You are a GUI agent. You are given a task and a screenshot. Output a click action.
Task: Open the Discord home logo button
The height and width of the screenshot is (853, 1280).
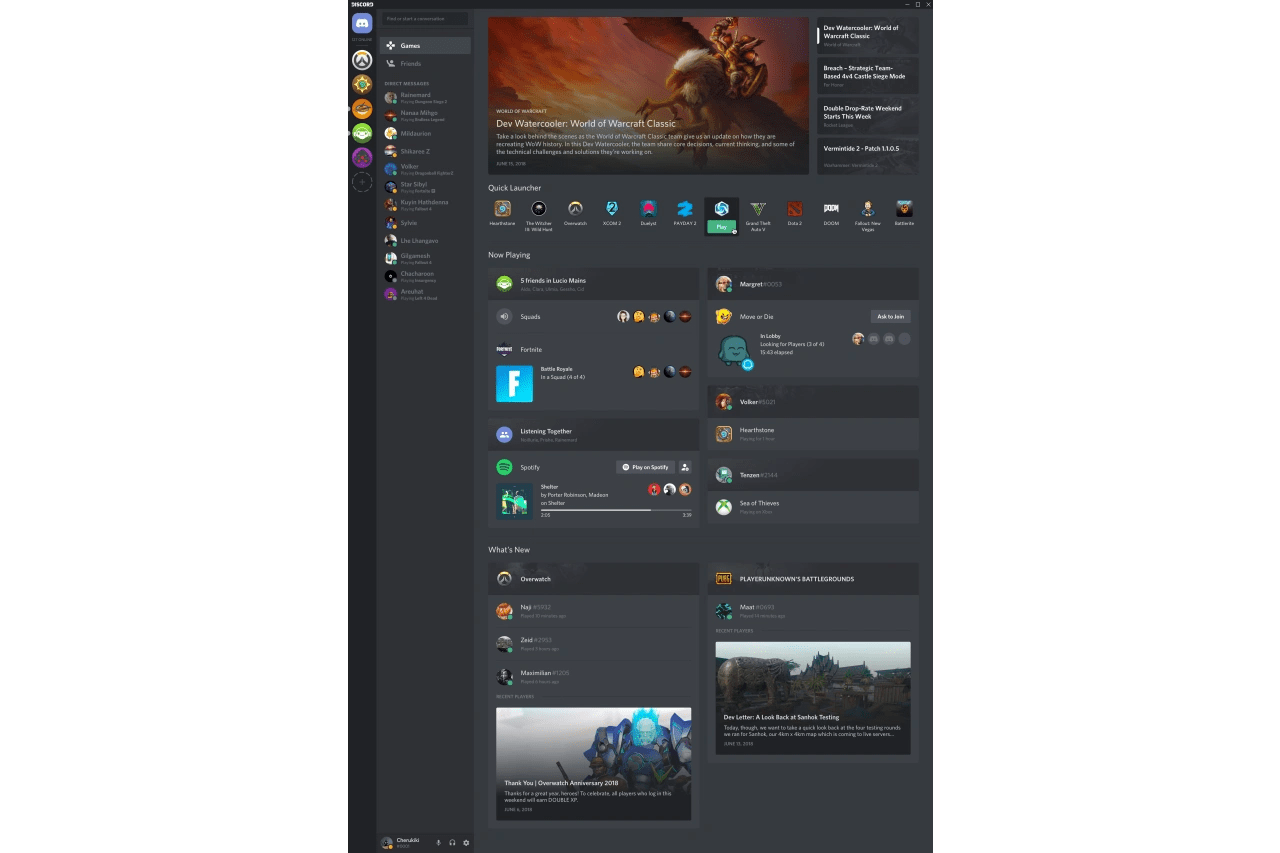pyautogui.click(x=362, y=23)
